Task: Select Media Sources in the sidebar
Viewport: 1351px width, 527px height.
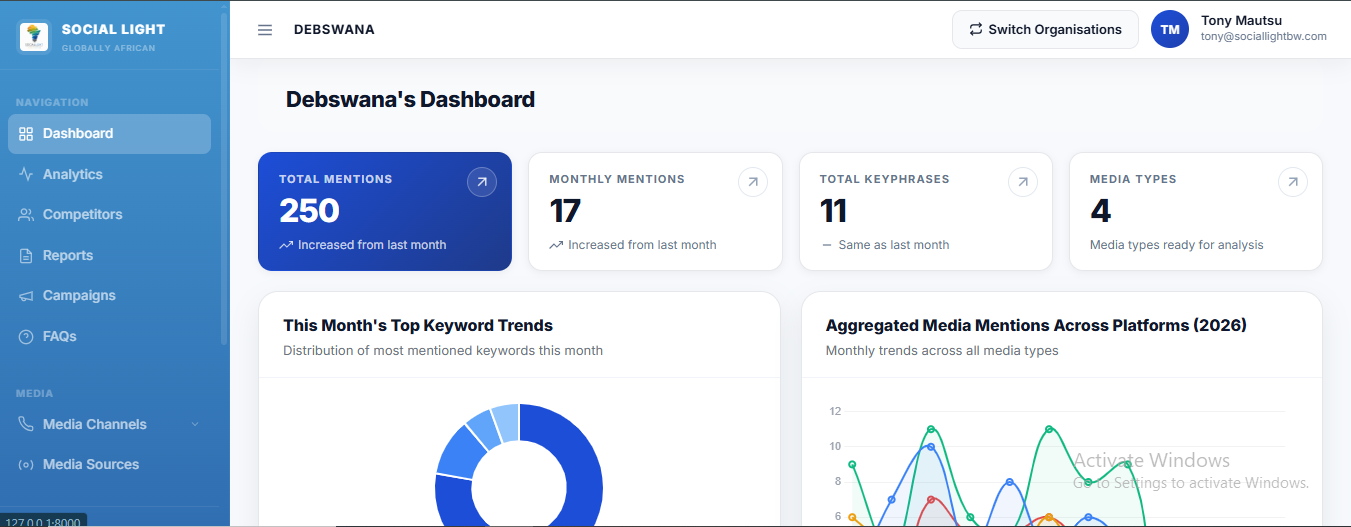Action: click(x=109, y=465)
